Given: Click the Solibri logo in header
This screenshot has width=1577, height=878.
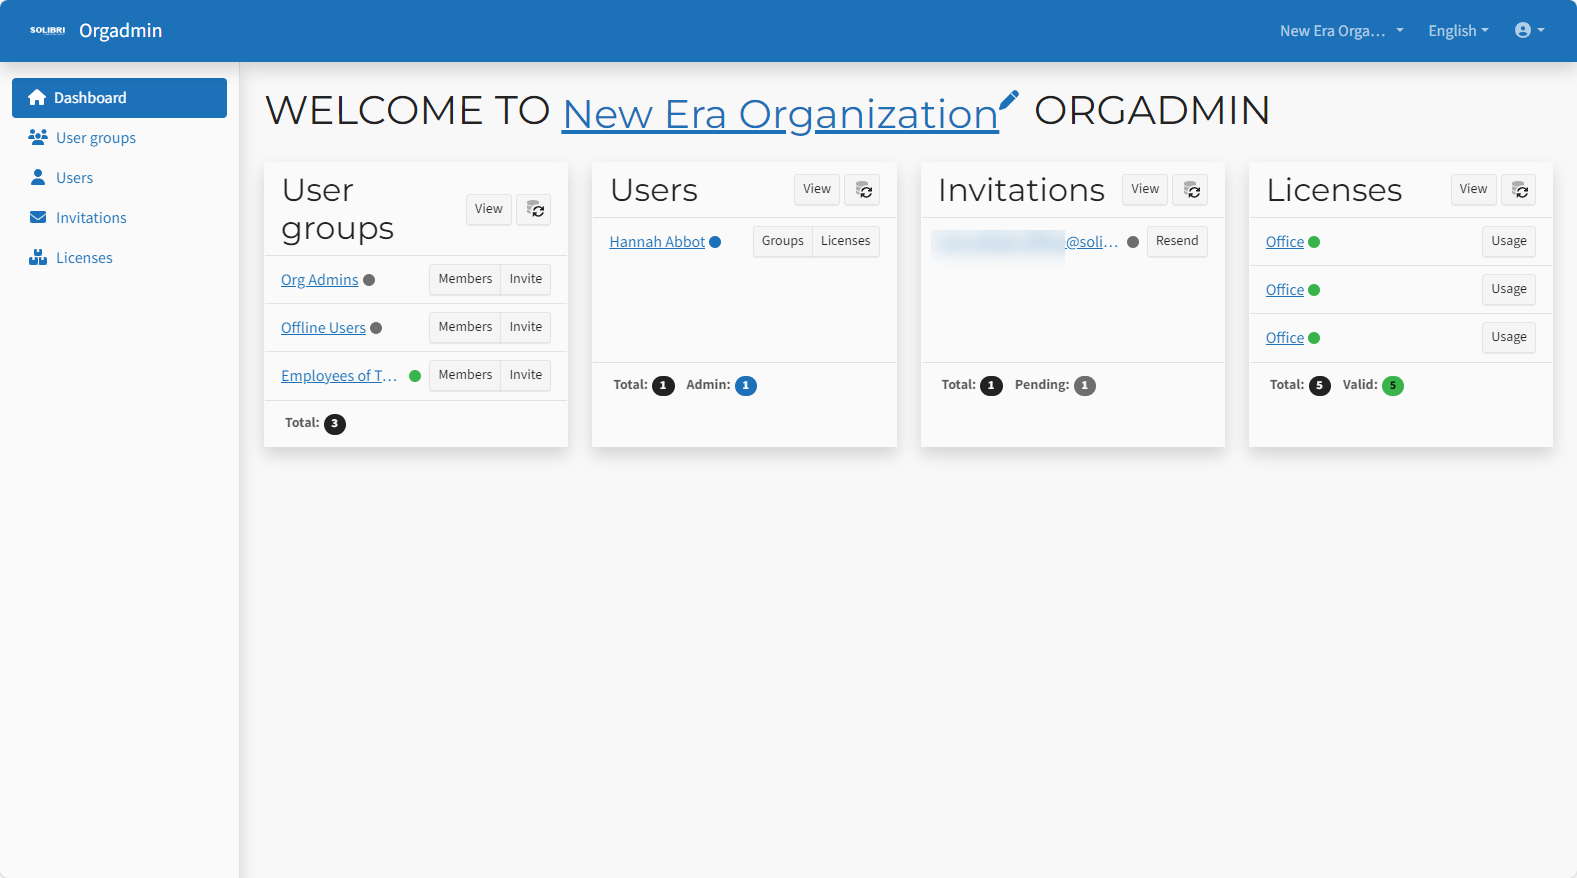Looking at the screenshot, I should 47,30.
